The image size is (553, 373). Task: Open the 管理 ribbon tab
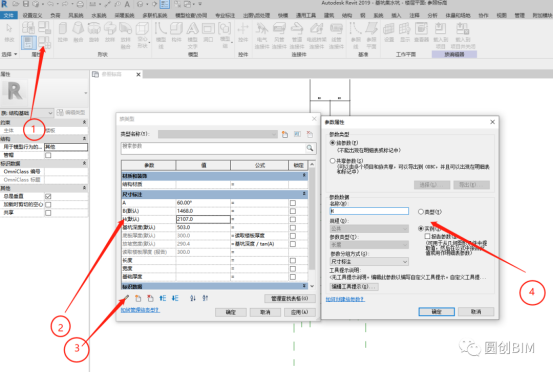pyautogui.click(x=519, y=15)
